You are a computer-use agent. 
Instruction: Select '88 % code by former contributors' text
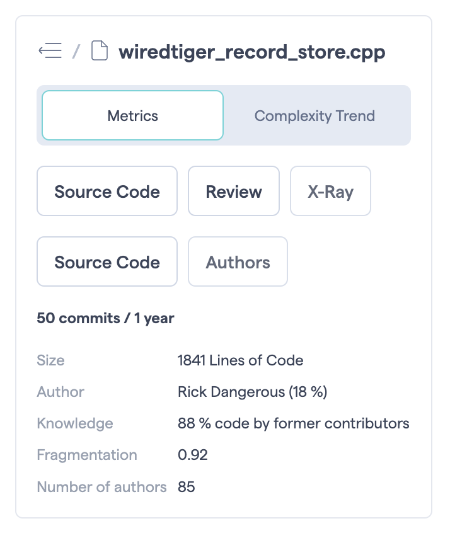coord(294,423)
